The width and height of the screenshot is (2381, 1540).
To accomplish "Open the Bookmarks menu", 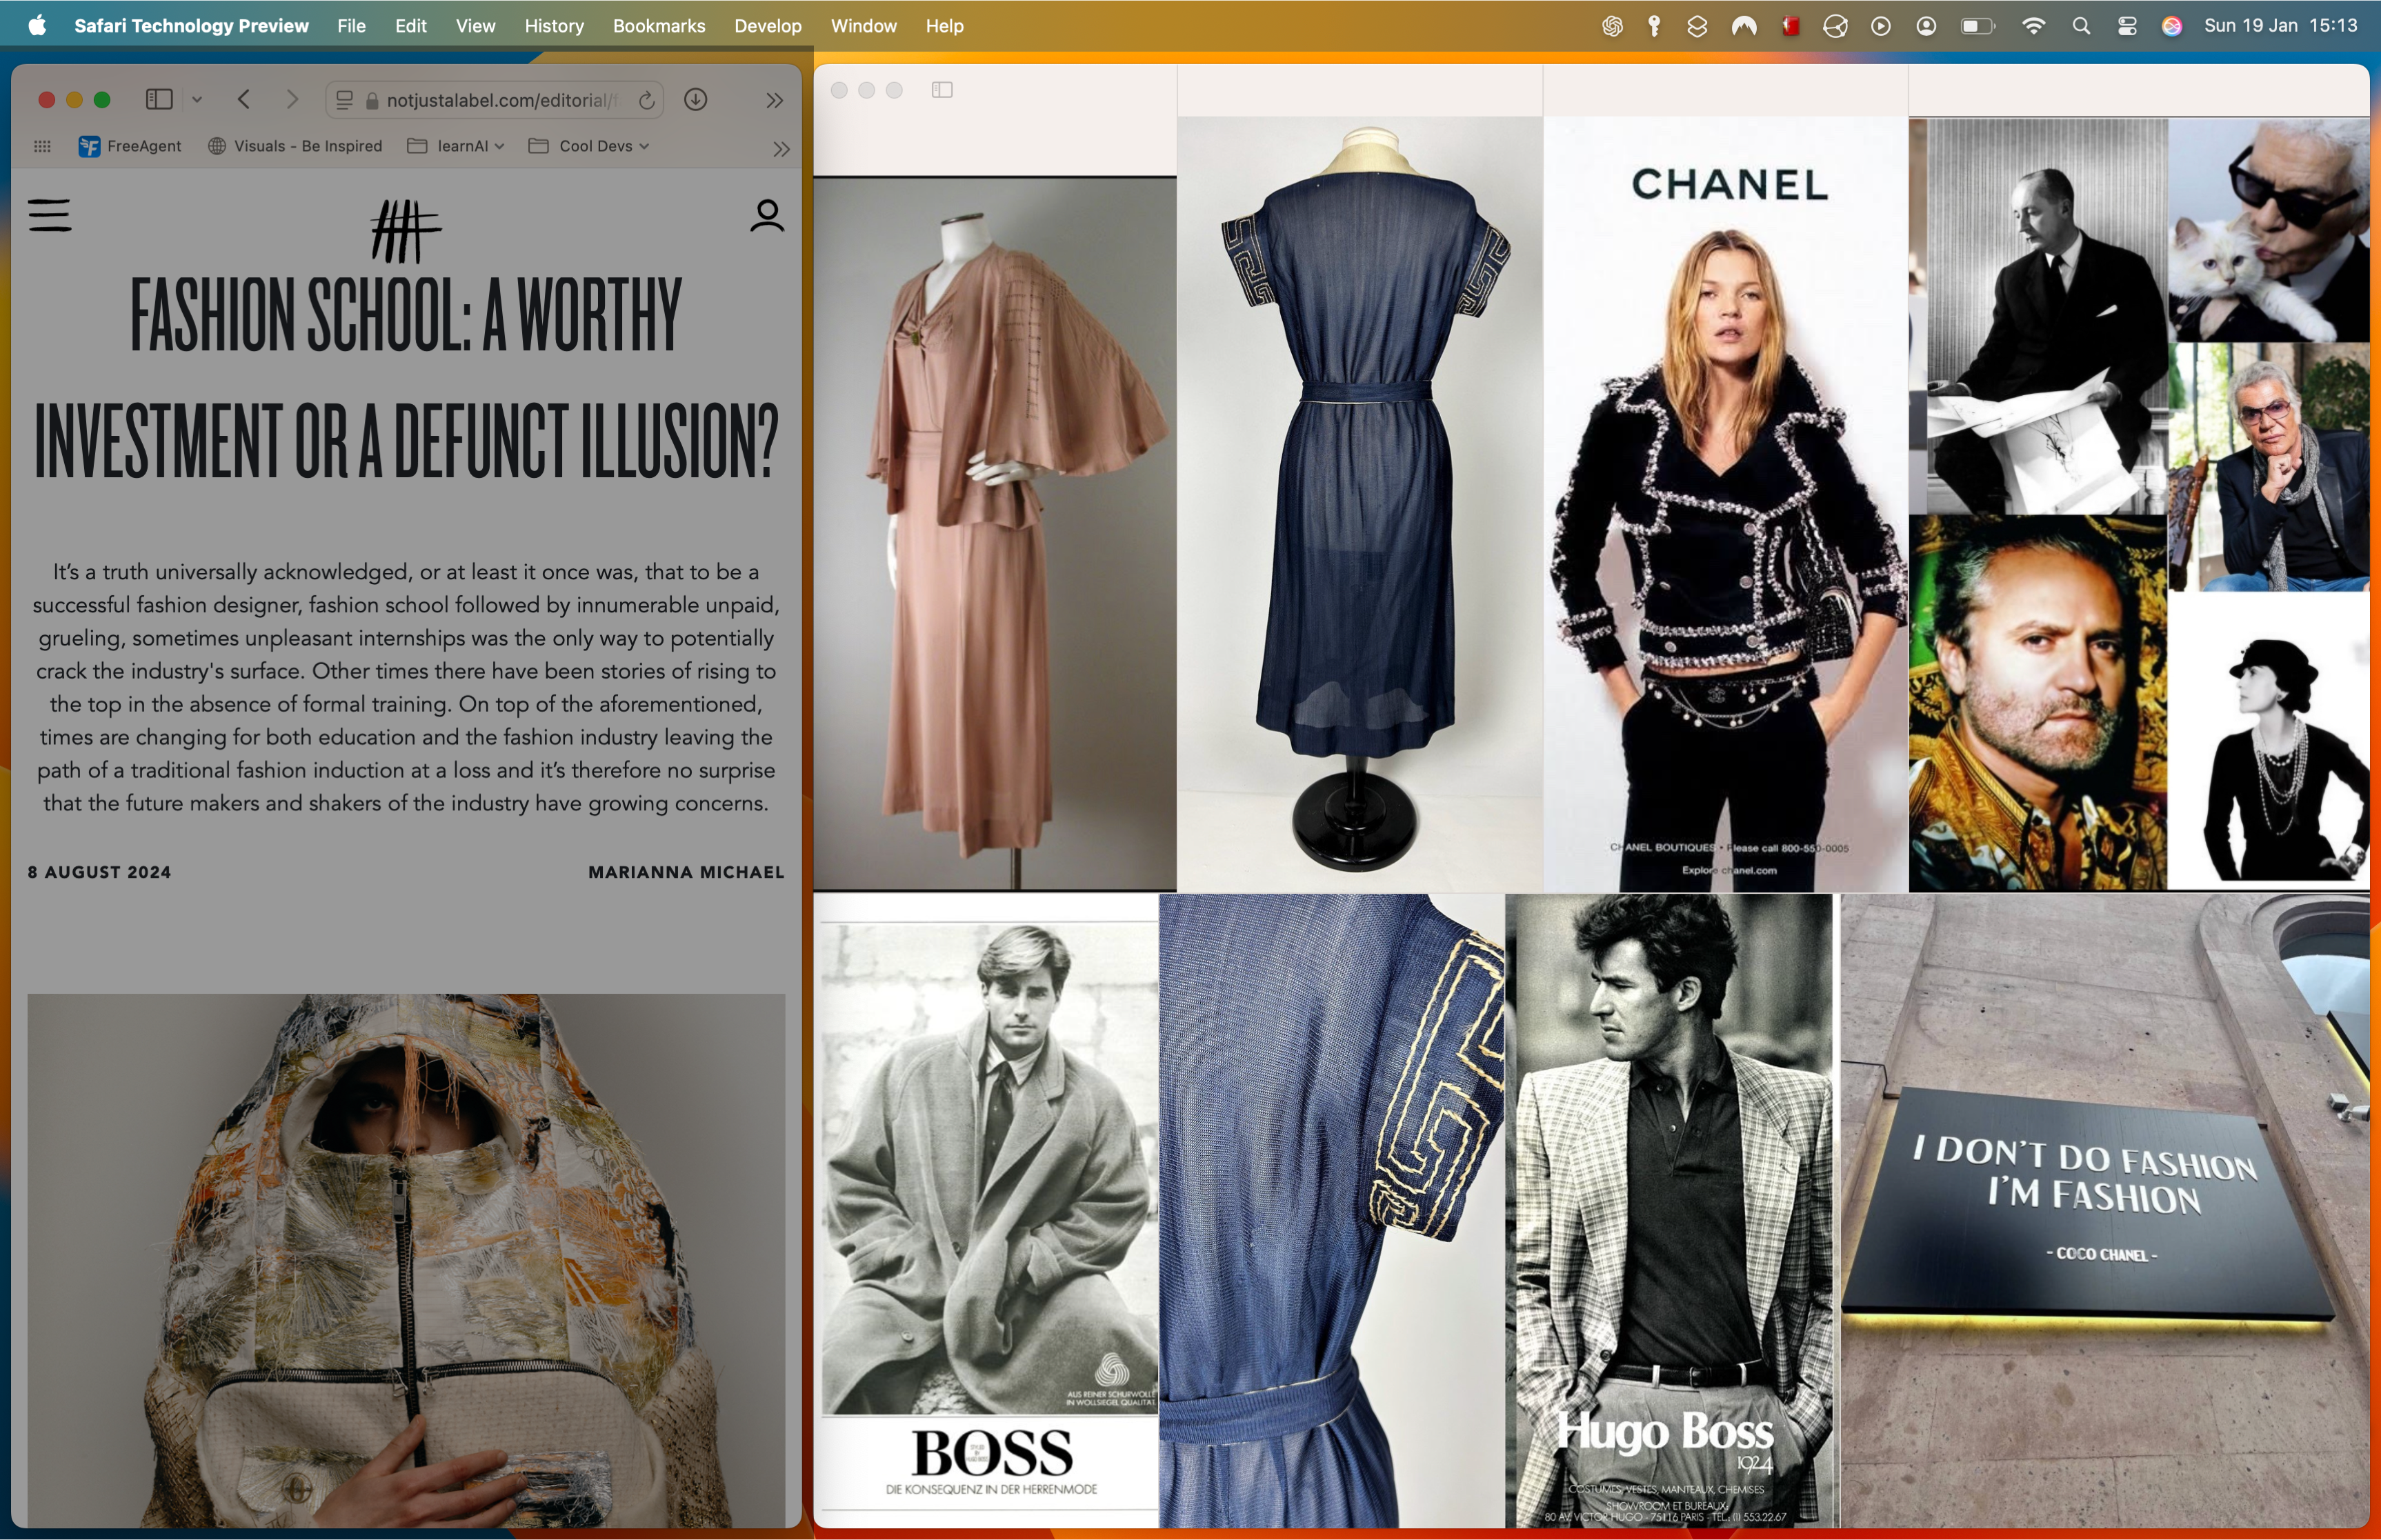I will [658, 26].
